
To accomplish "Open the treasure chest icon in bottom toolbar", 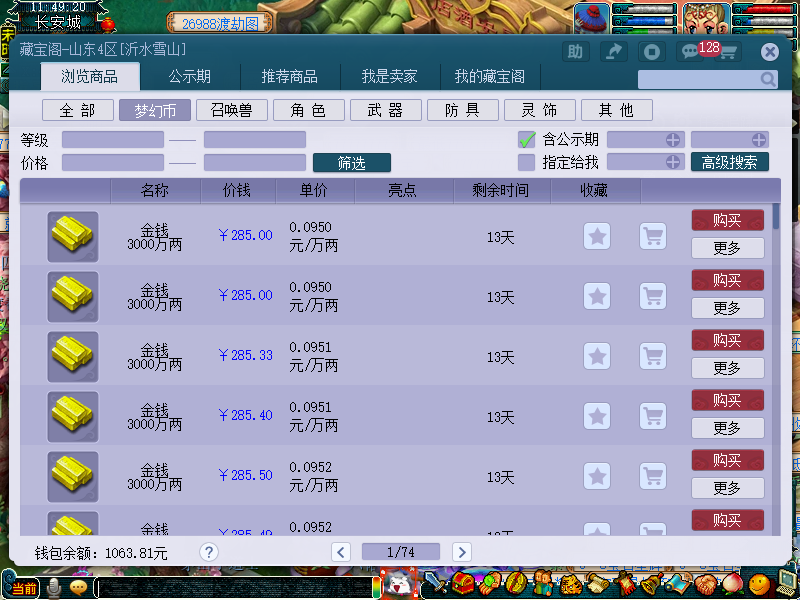I will pyautogui.click(x=462, y=583).
